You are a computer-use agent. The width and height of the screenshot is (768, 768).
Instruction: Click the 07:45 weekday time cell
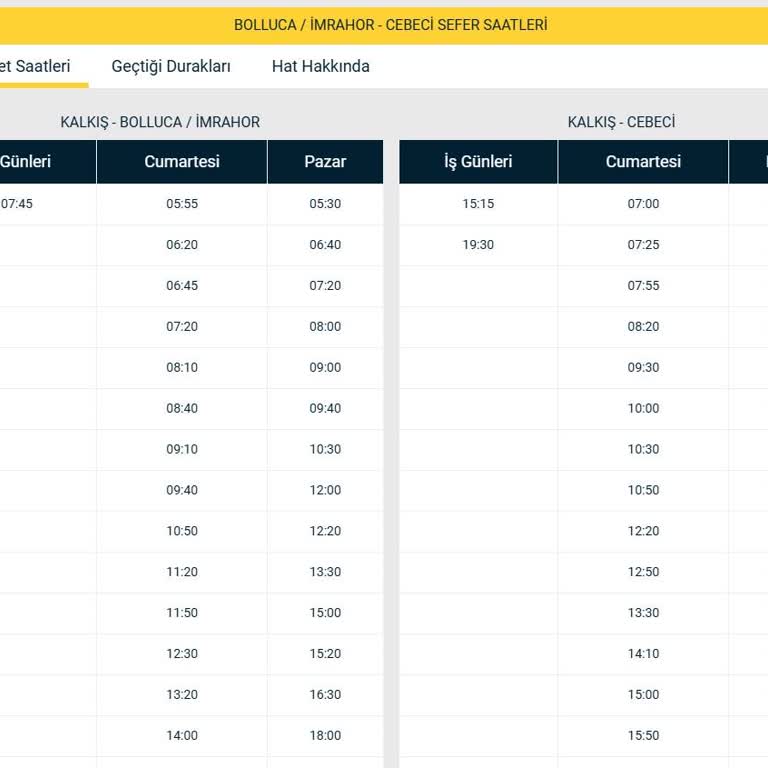point(18,204)
